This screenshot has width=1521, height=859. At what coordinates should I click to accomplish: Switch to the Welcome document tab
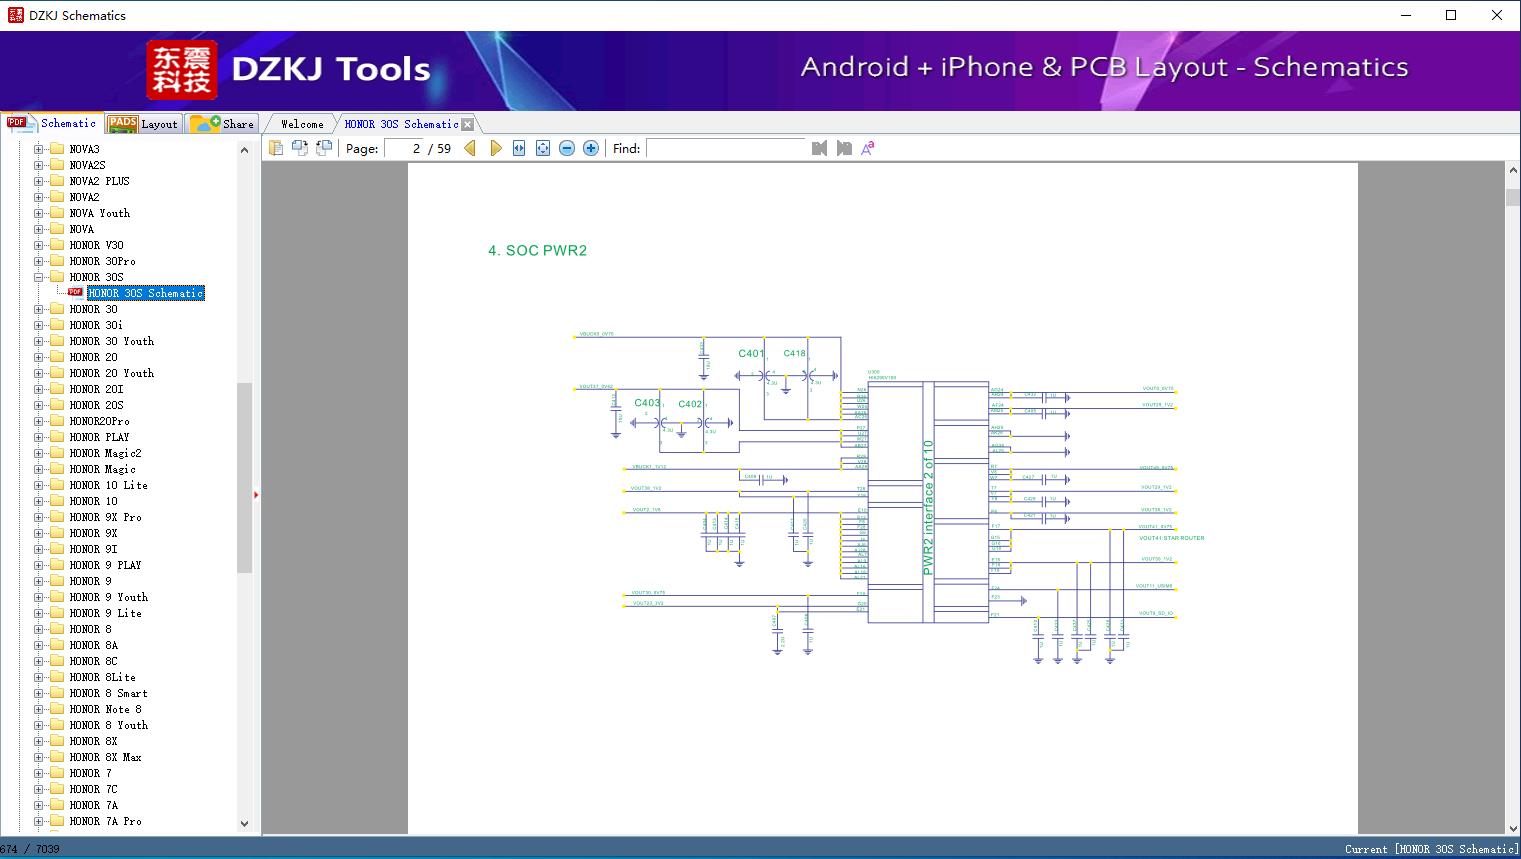pos(301,124)
